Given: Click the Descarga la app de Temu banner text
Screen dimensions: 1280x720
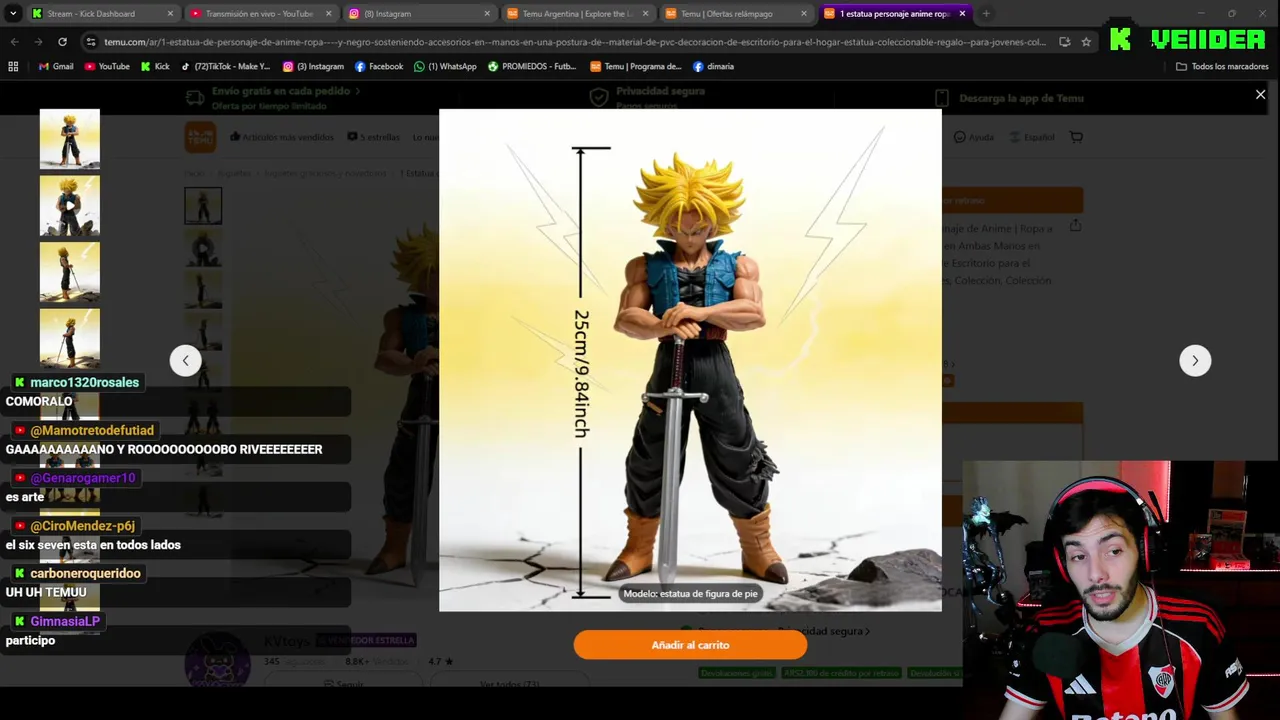Looking at the screenshot, I should click(1021, 98).
